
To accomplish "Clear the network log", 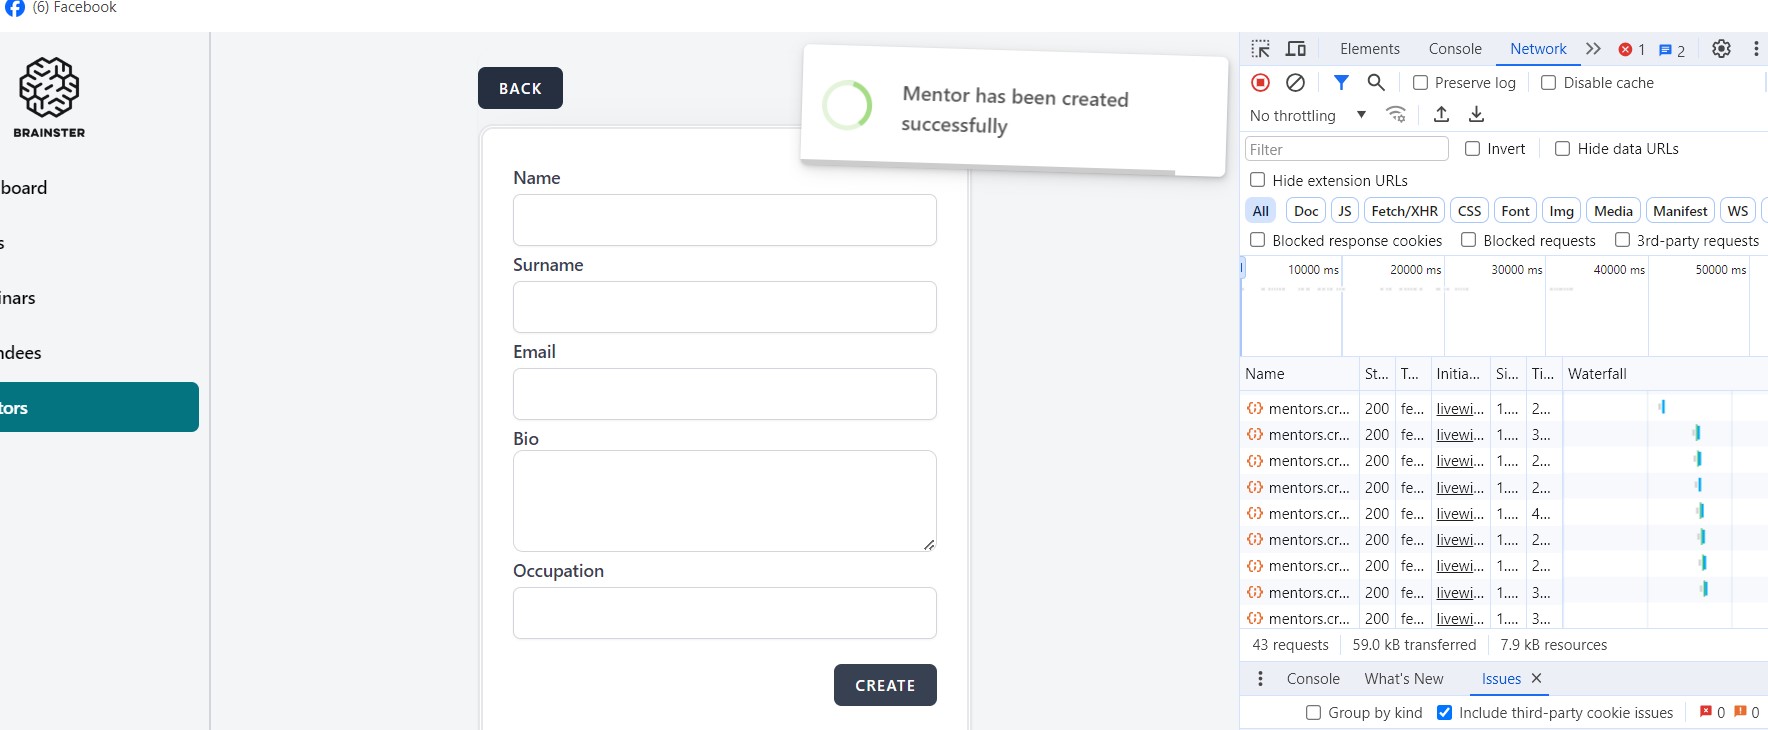I will coord(1295,83).
